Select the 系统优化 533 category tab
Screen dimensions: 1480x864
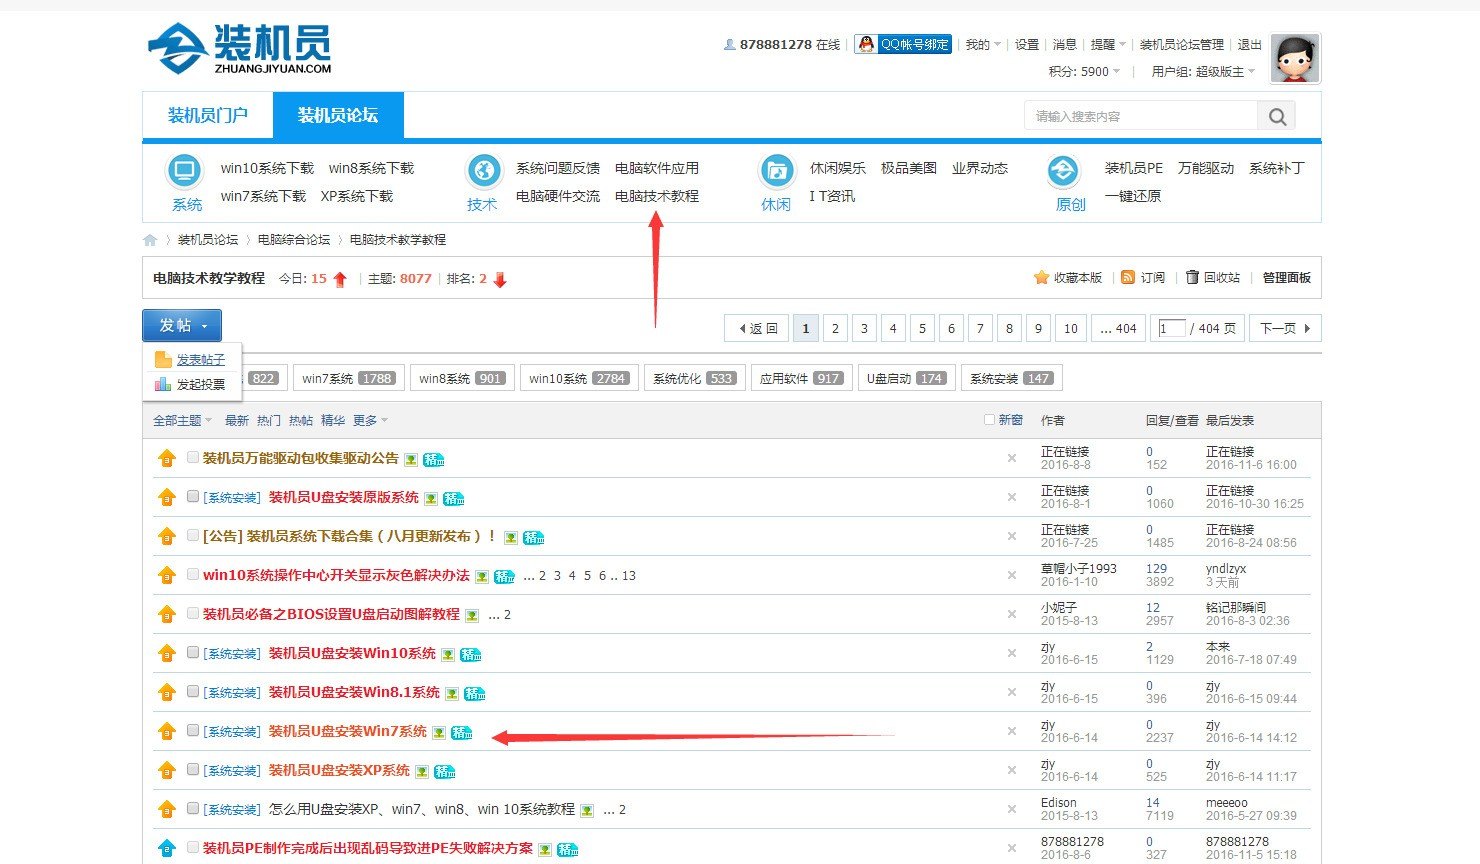pyautogui.click(x=694, y=379)
